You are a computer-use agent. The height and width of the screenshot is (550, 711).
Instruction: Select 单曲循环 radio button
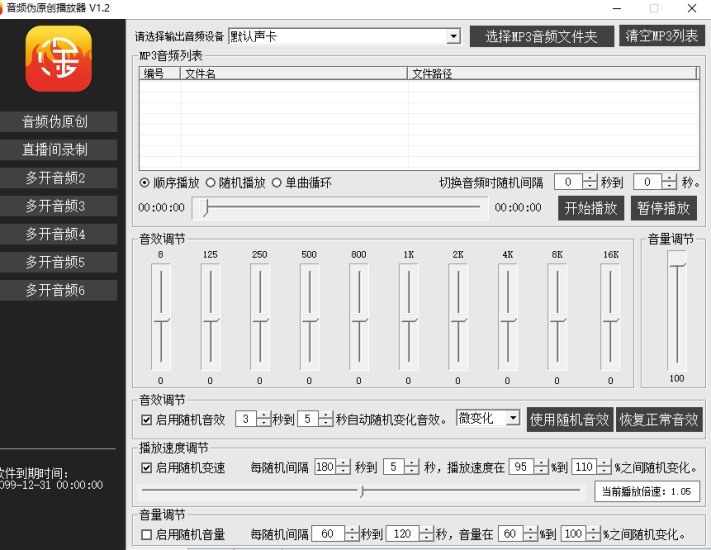click(302, 183)
